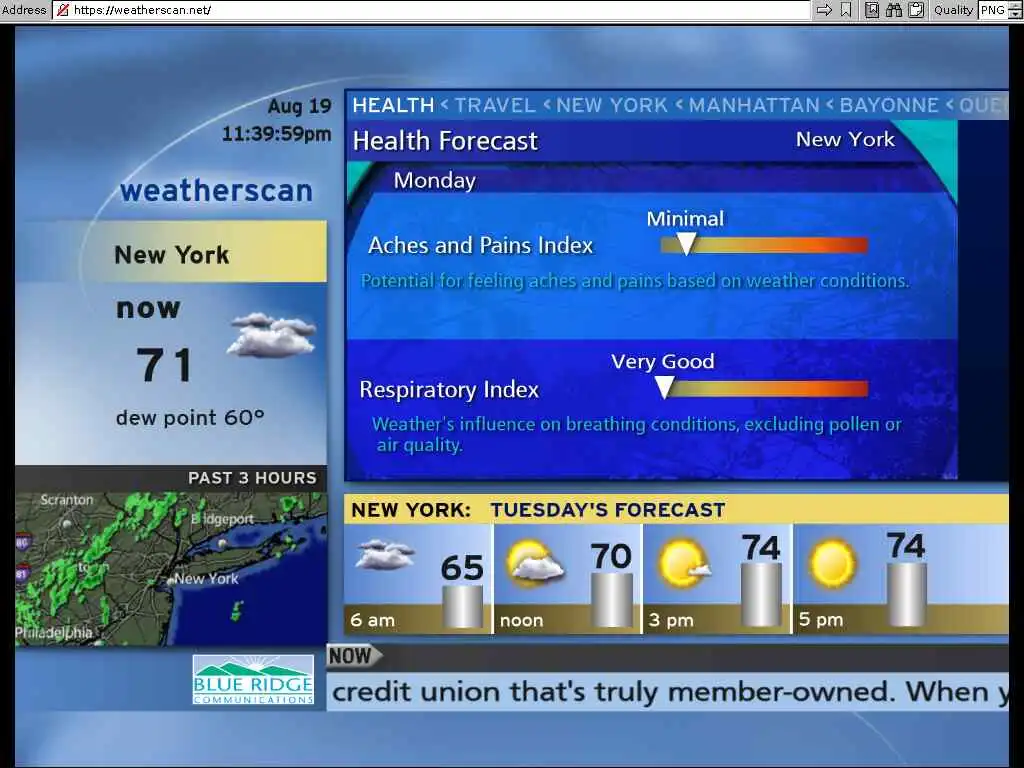This screenshot has height=768, width=1024.
Task: Click the site security icon before the URL
Action: pos(63,10)
